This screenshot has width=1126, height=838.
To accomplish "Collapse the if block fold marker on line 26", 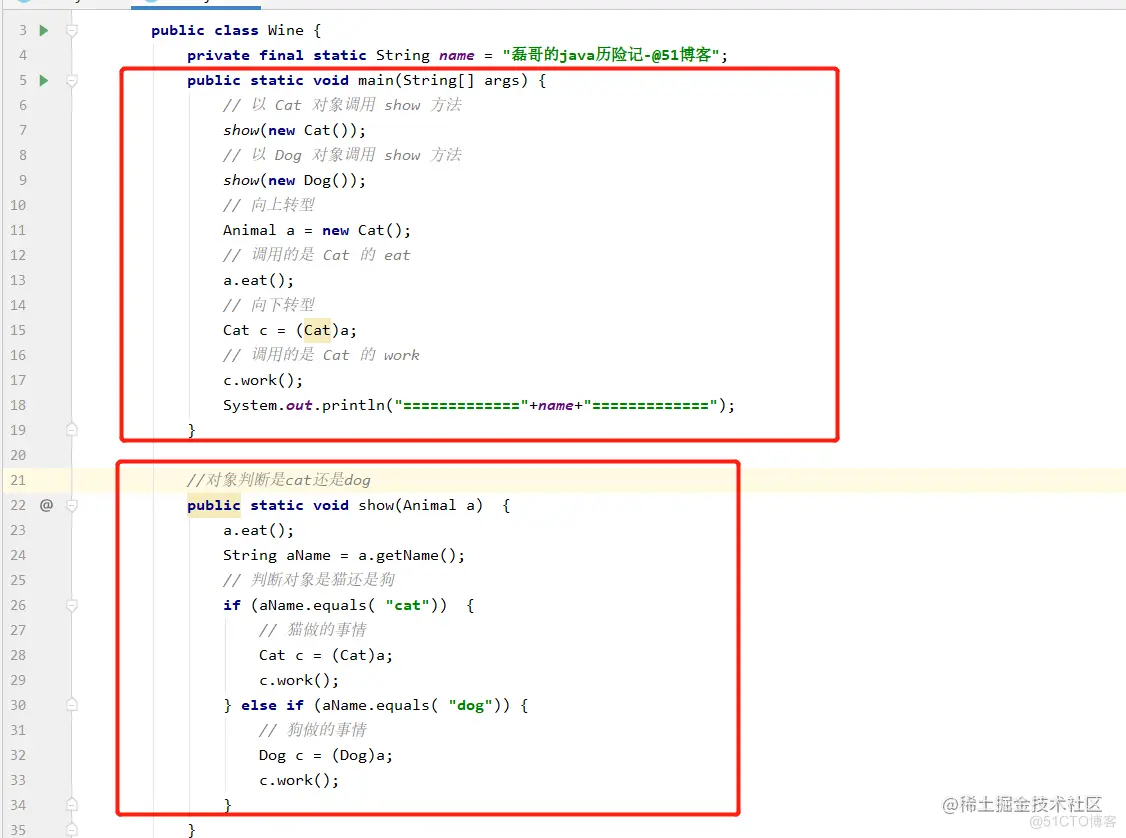I will pyautogui.click(x=72, y=605).
